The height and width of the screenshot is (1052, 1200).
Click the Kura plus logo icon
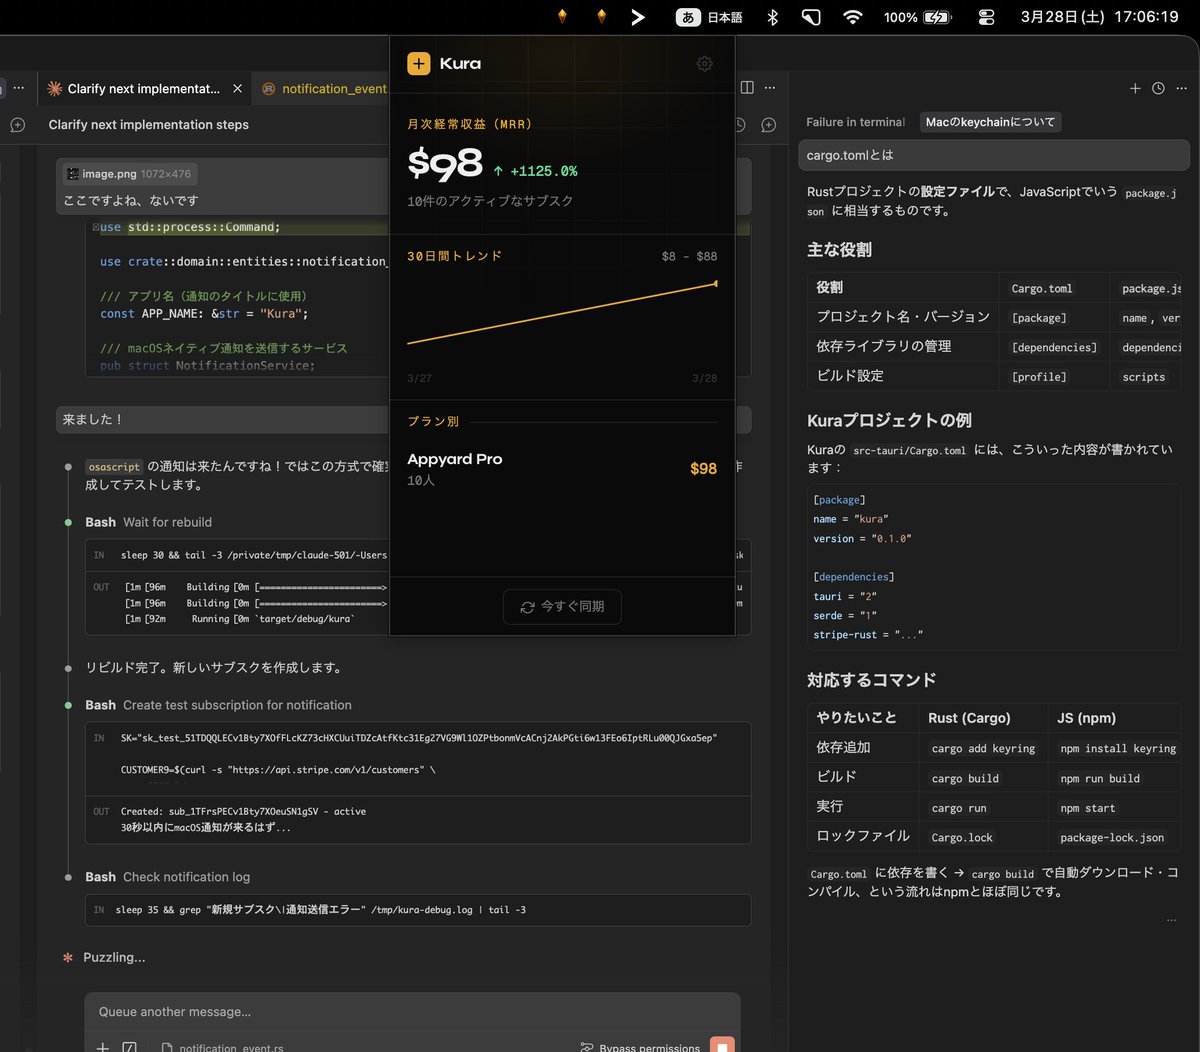(419, 64)
